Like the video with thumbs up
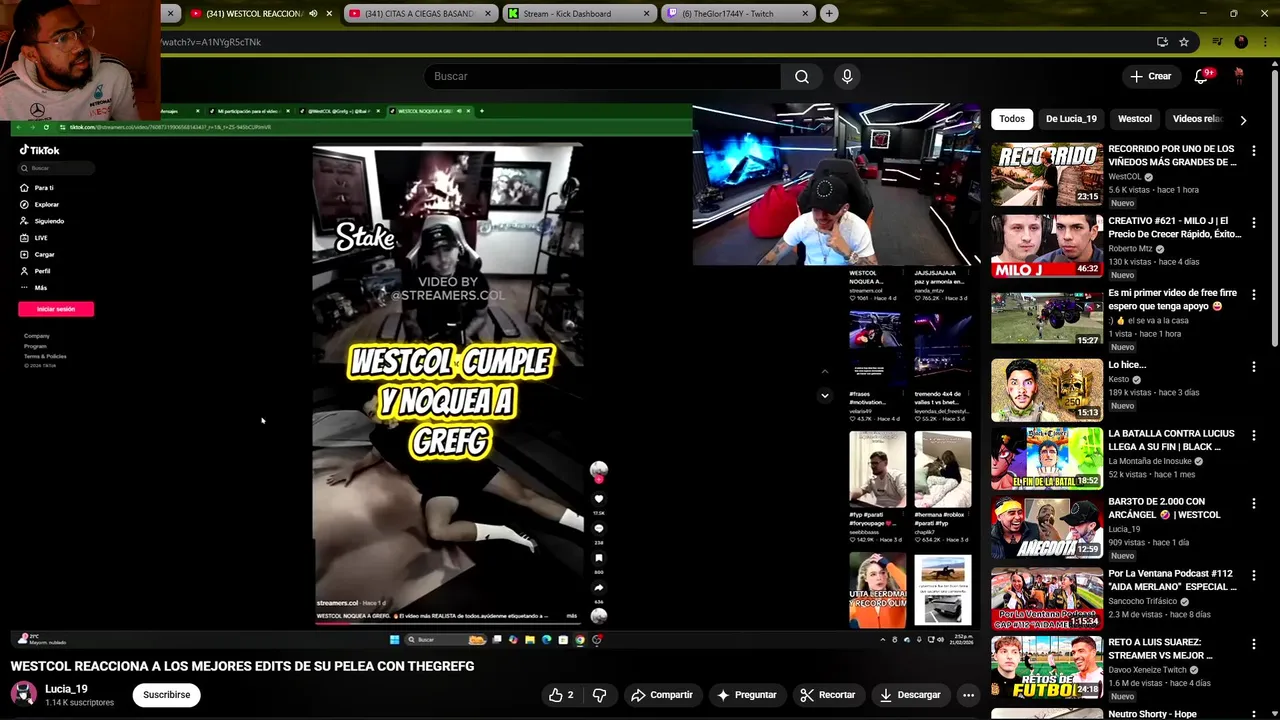 pos(562,695)
